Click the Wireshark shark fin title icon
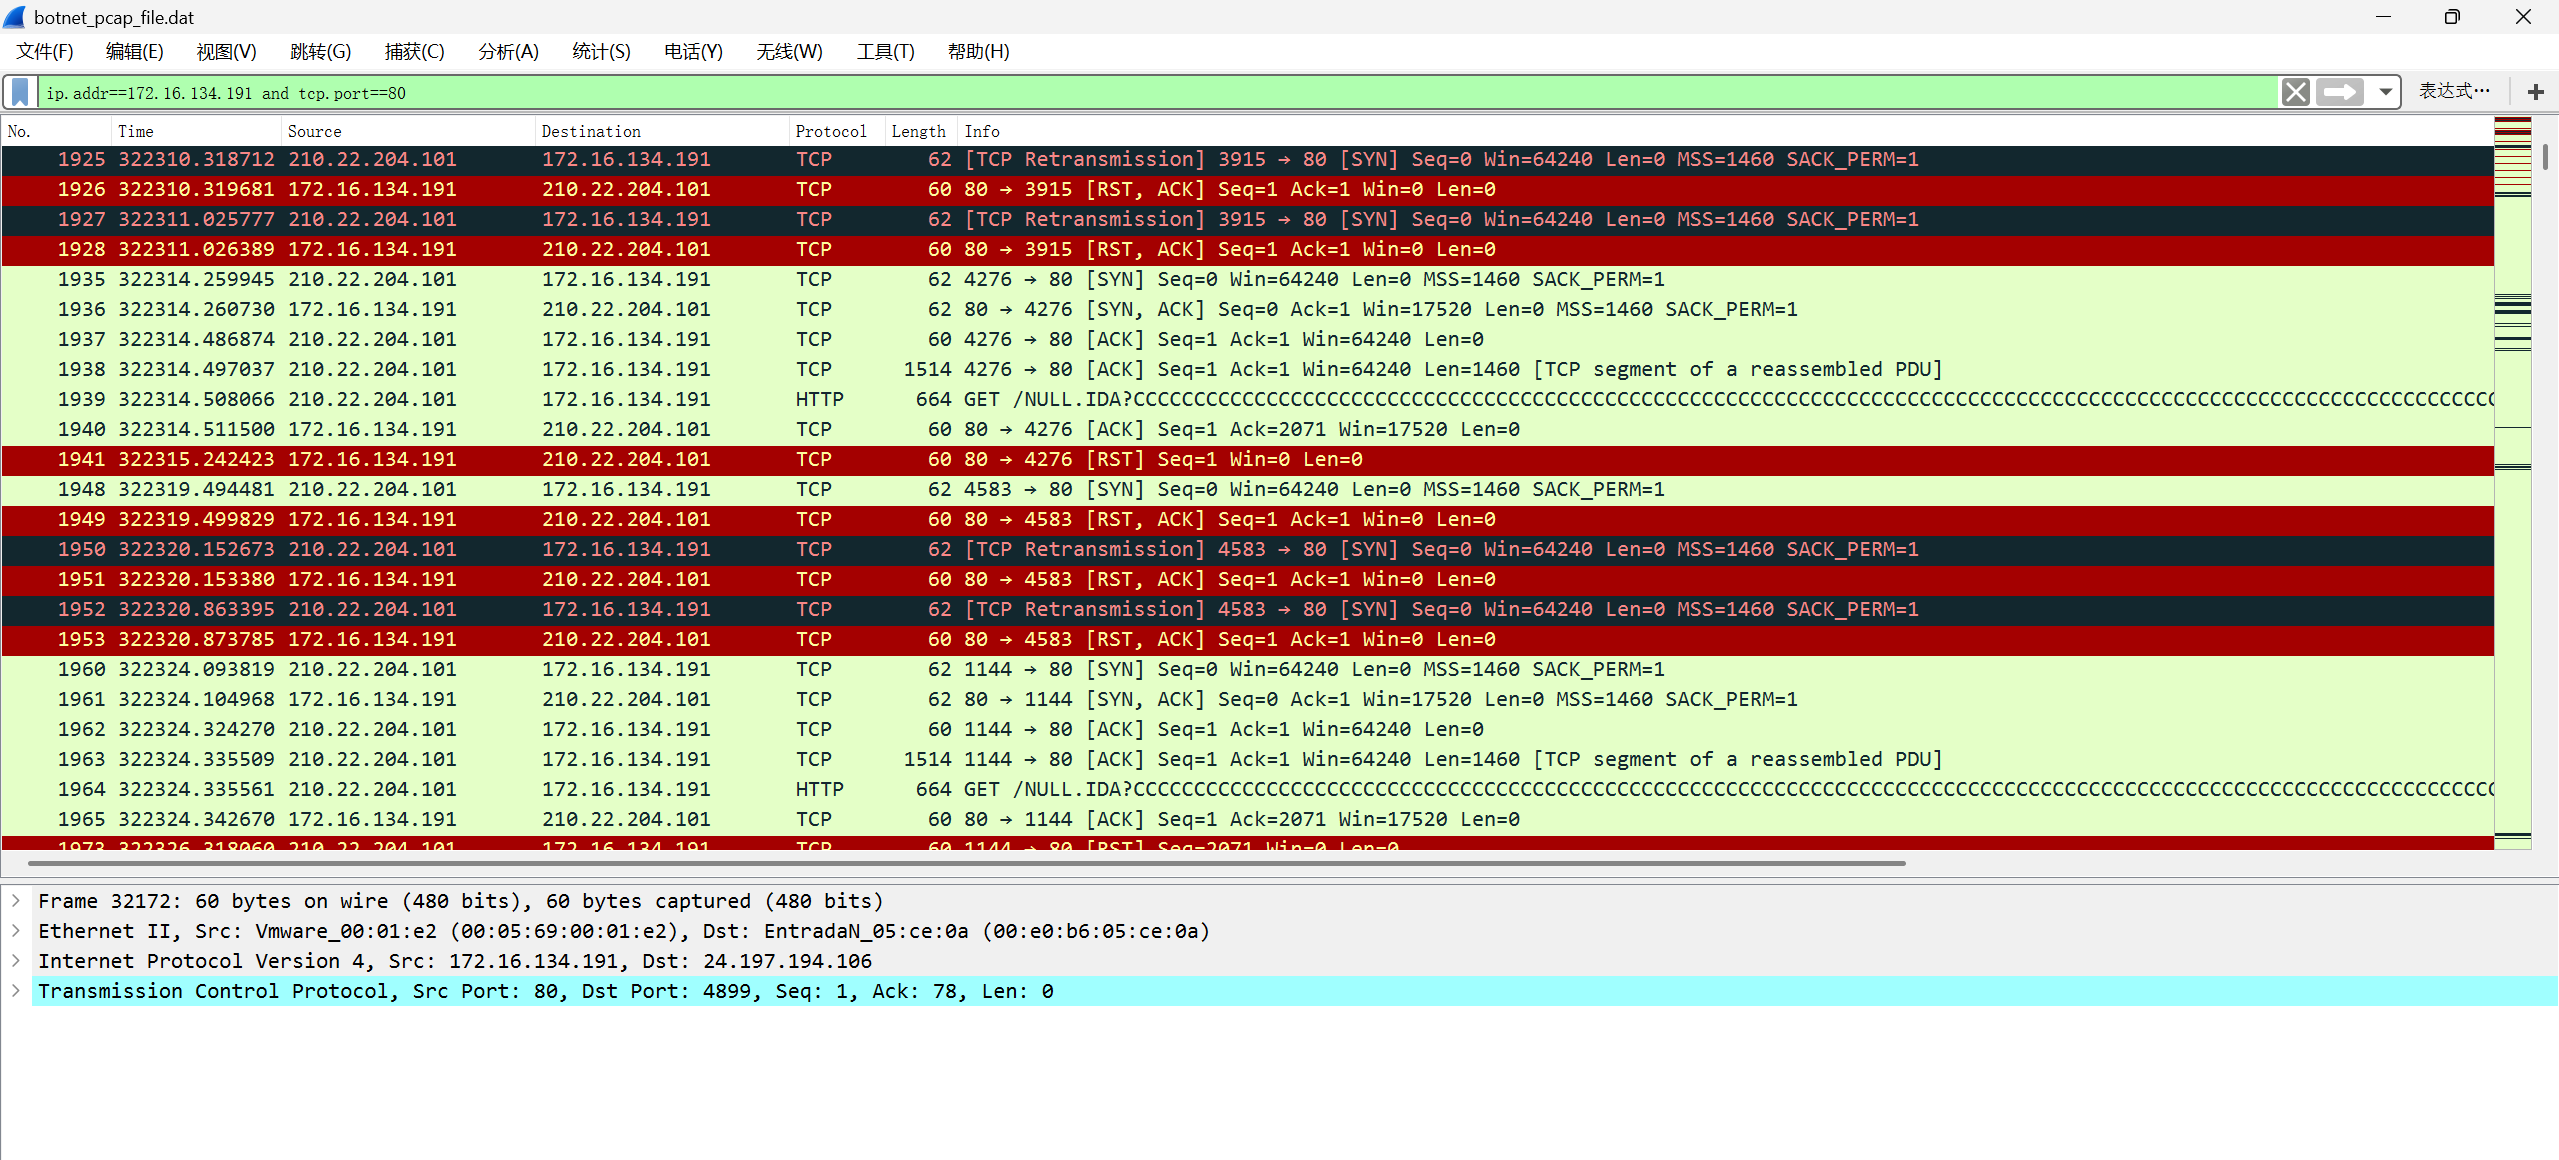This screenshot has height=1160, width=2559. (x=15, y=17)
